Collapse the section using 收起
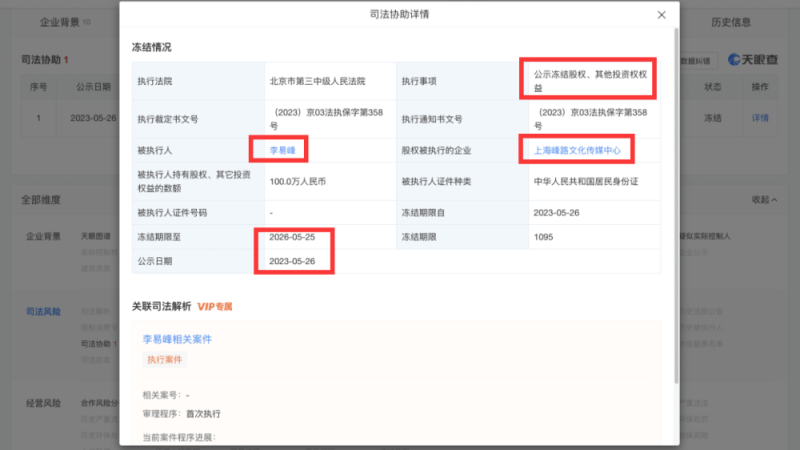 764,199
